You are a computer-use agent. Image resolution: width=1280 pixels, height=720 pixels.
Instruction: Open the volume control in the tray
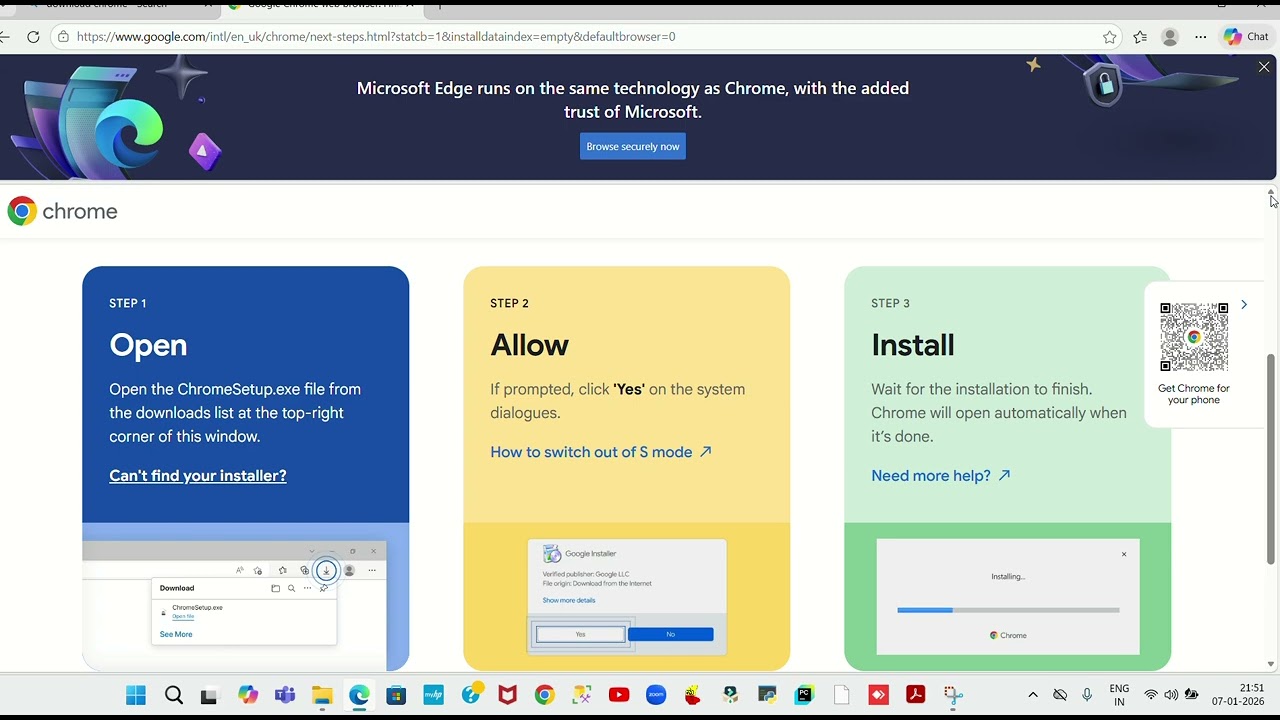tap(1171, 695)
